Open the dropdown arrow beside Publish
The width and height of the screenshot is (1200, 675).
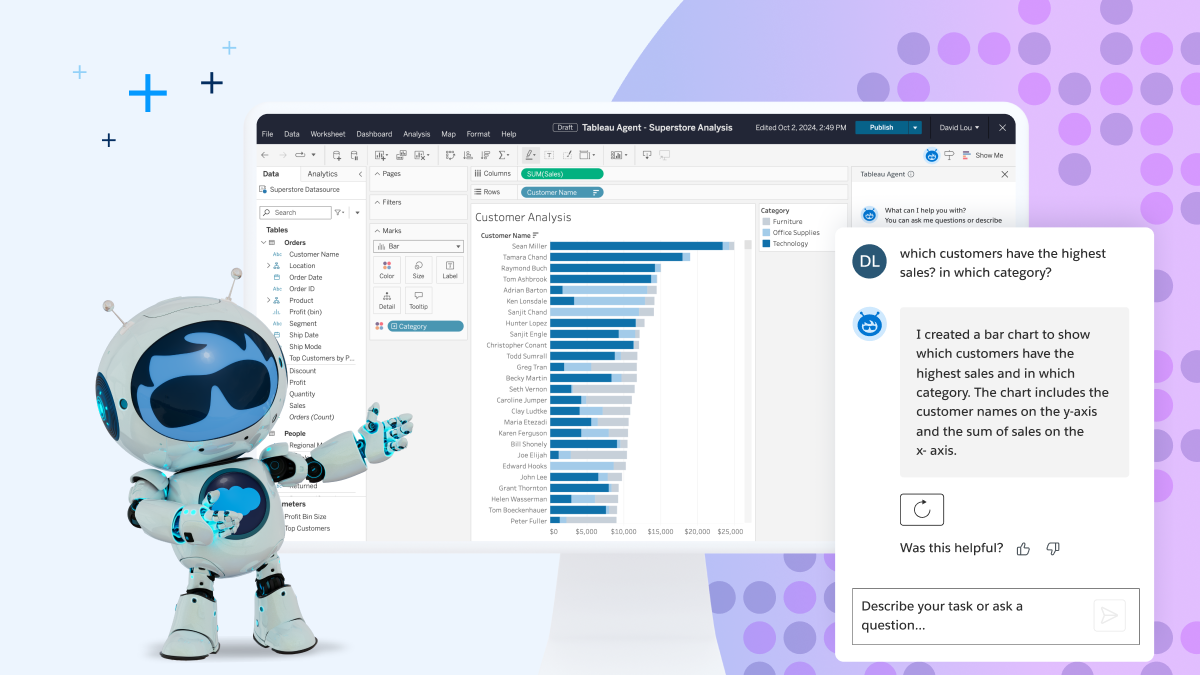click(914, 128)
